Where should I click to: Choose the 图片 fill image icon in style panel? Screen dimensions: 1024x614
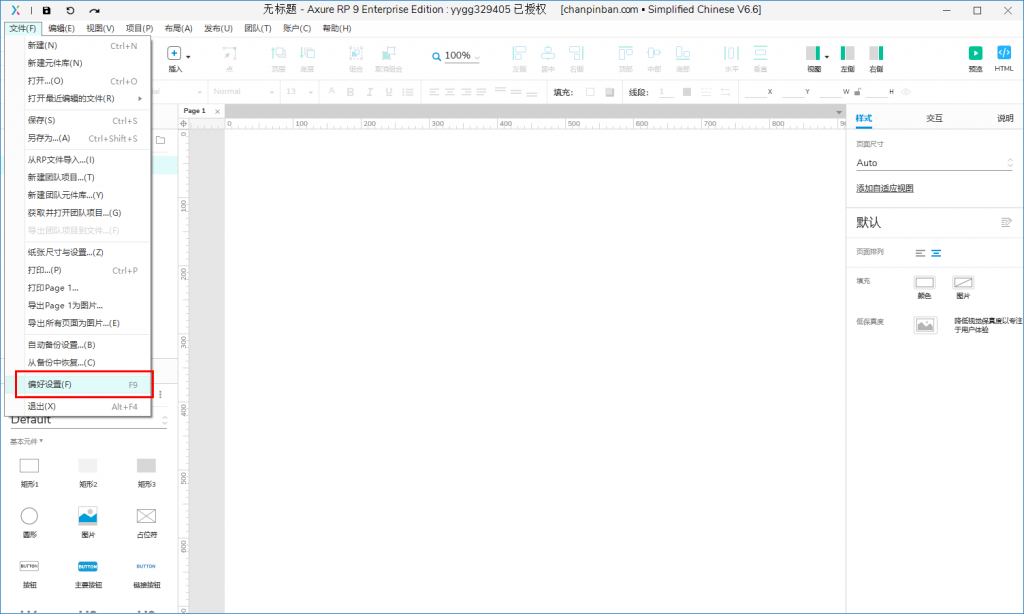(963, 284)
